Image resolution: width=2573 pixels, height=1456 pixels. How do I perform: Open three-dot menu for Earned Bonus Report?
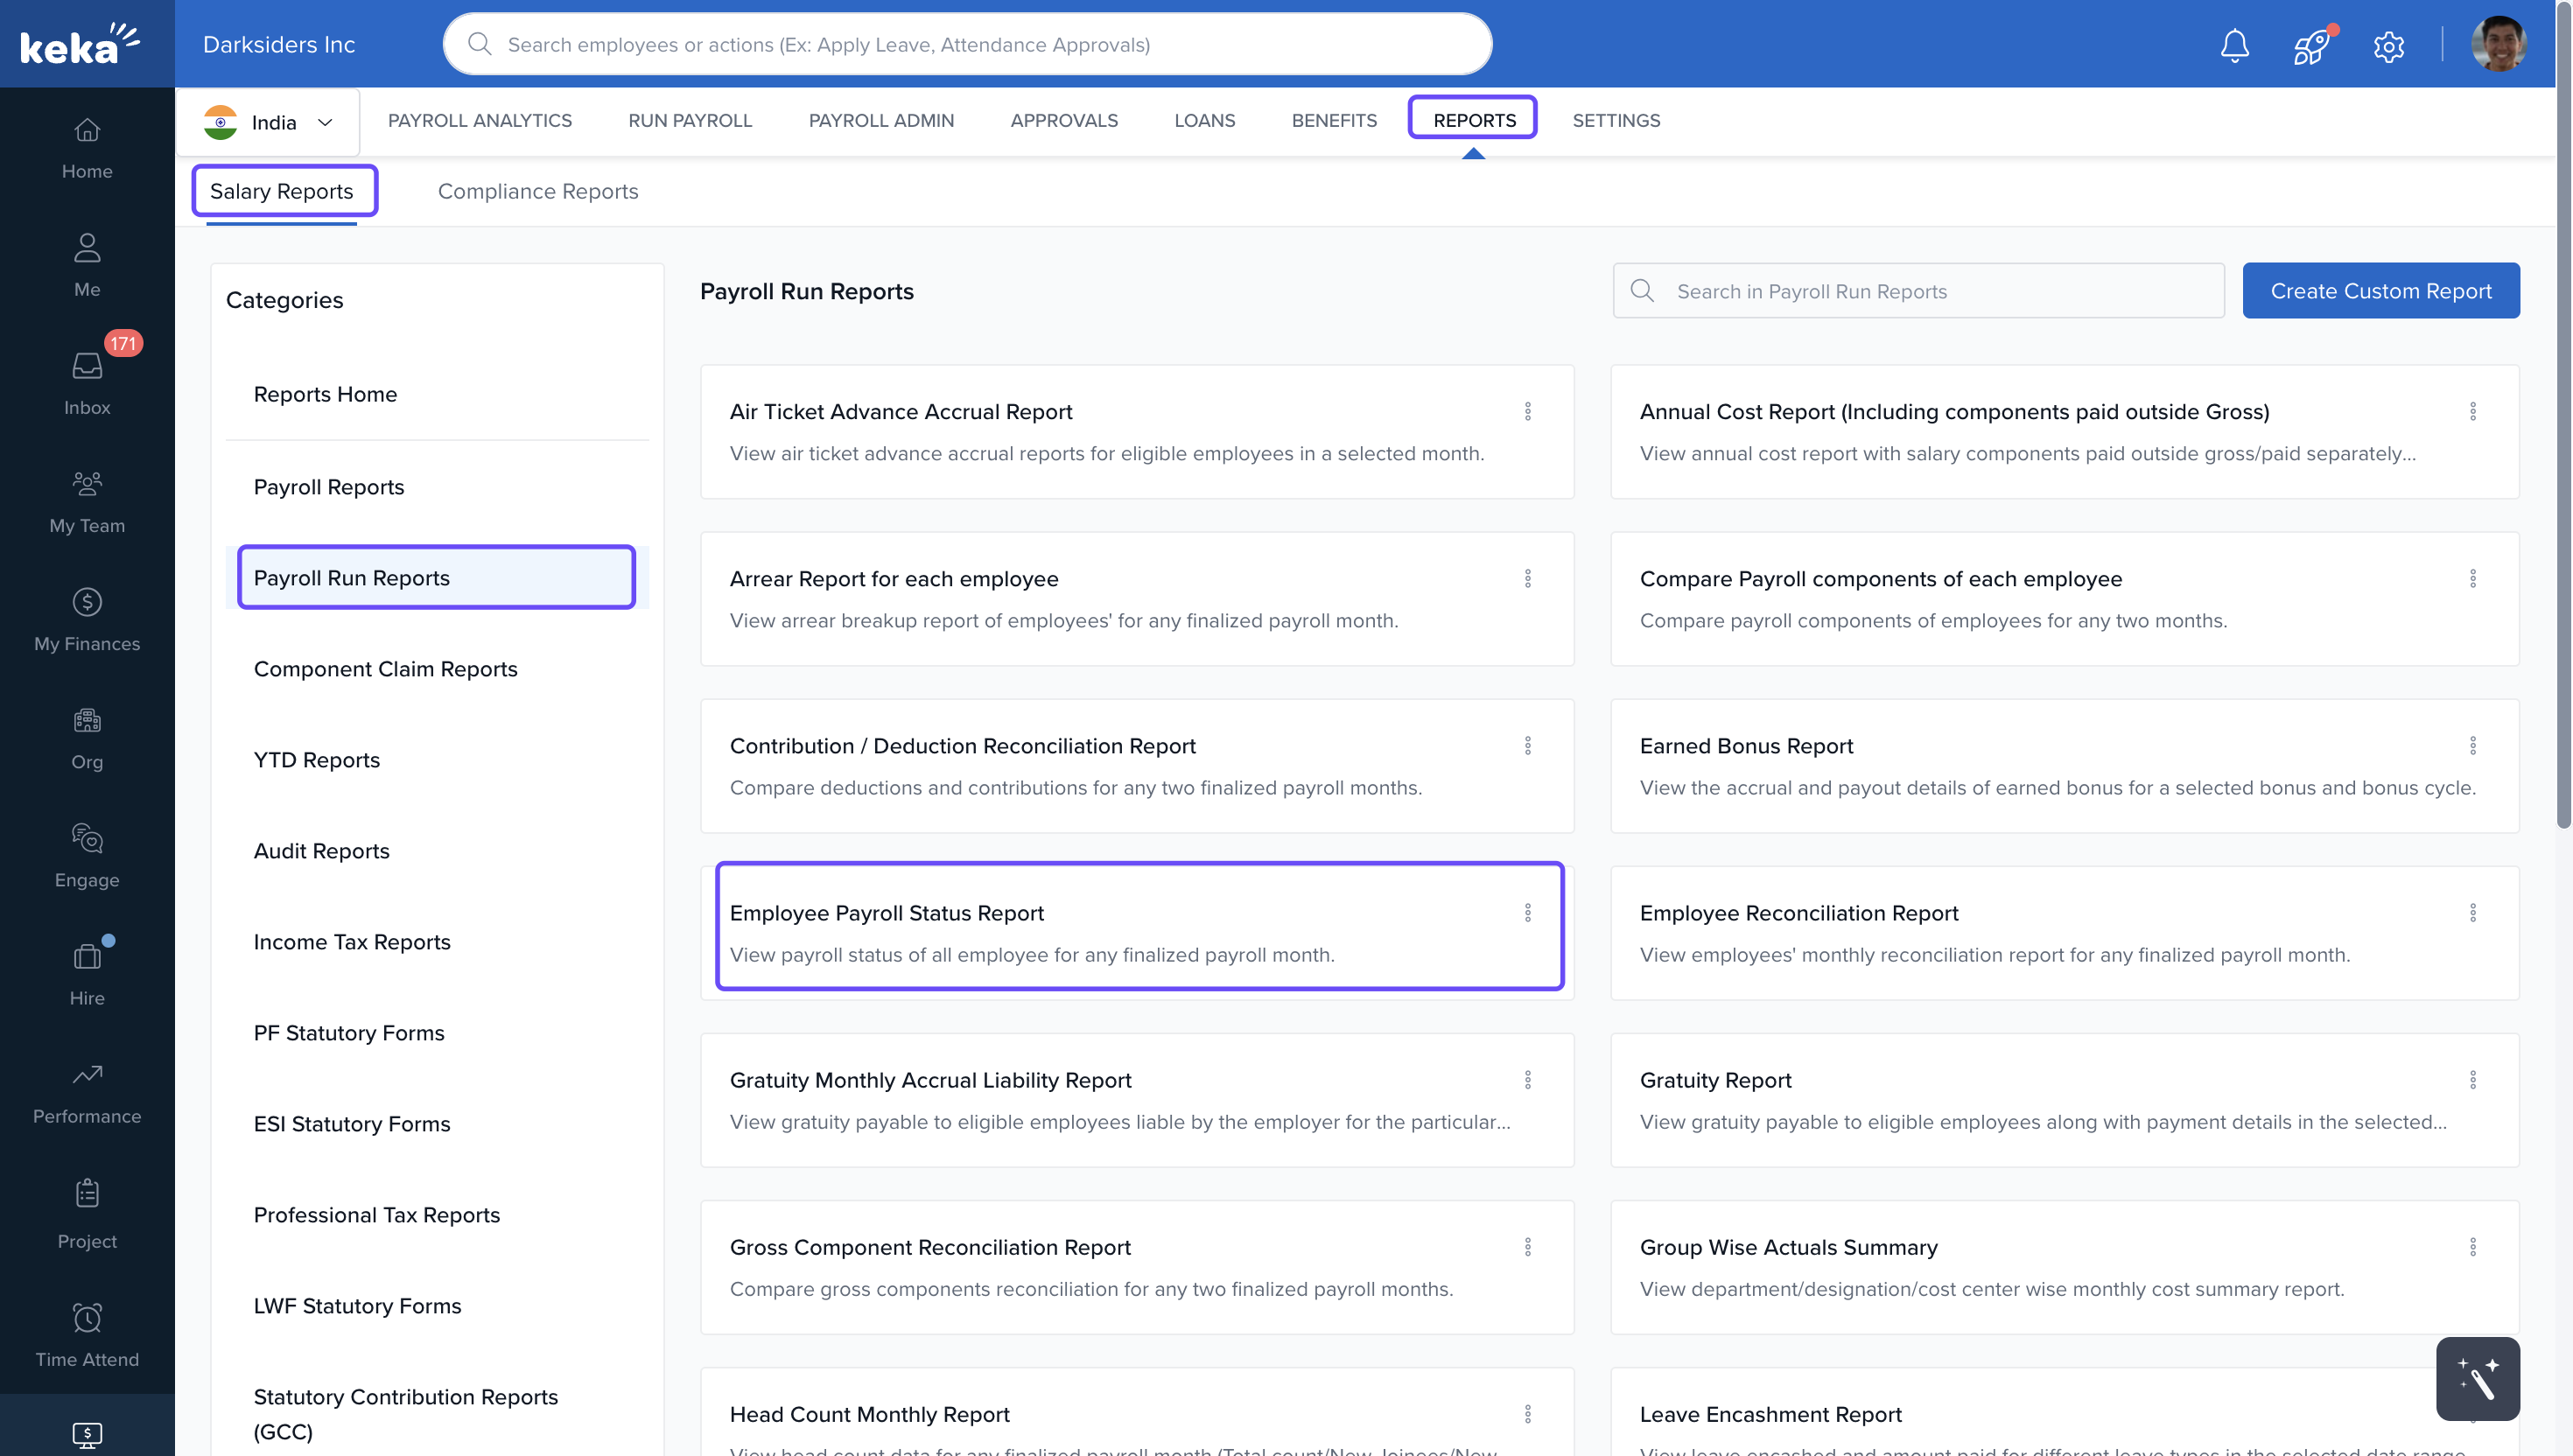tap(2472, 746)
